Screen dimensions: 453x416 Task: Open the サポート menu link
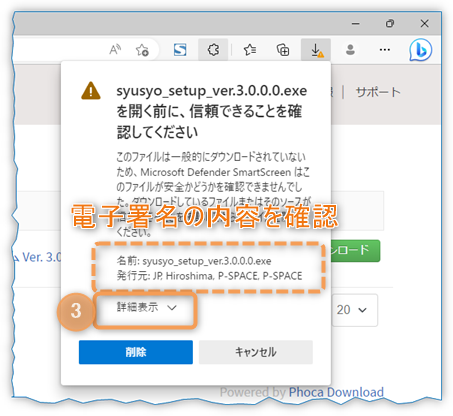378,92
